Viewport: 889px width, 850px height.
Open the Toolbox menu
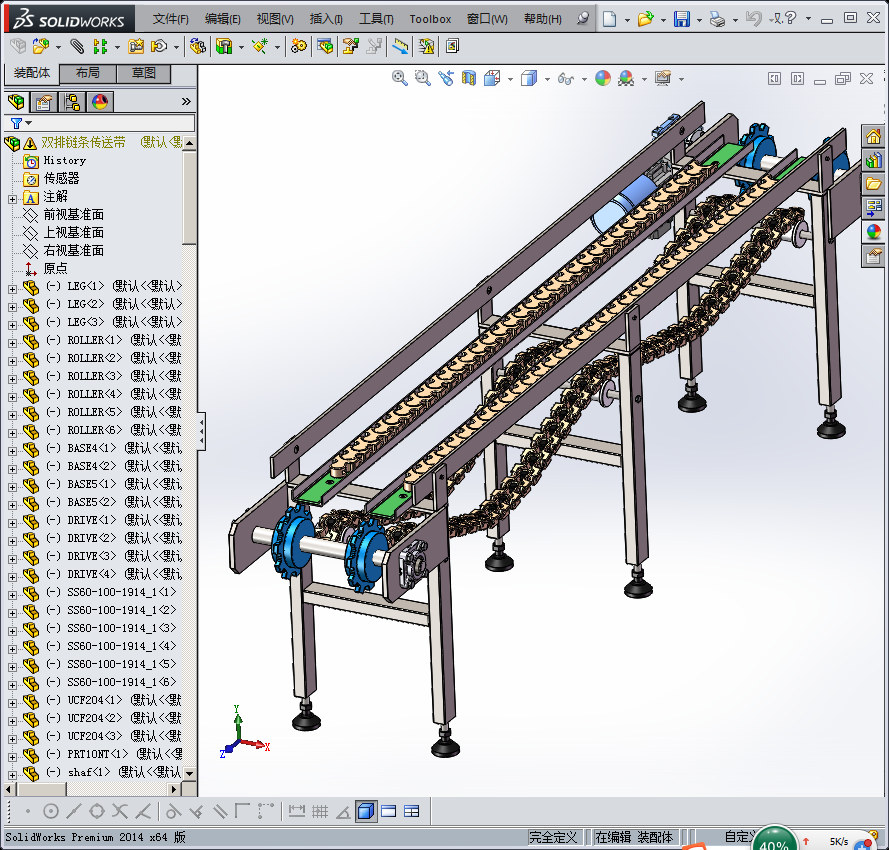(430, 19)
